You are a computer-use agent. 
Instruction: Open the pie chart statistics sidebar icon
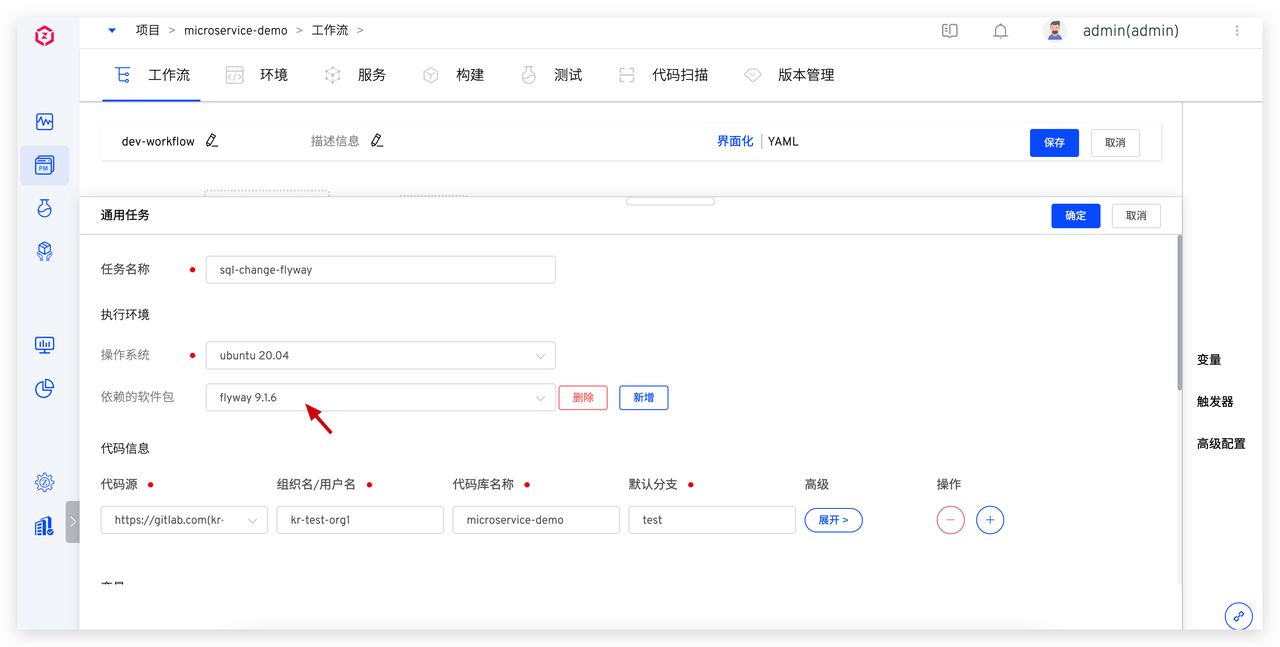point(44,388)
